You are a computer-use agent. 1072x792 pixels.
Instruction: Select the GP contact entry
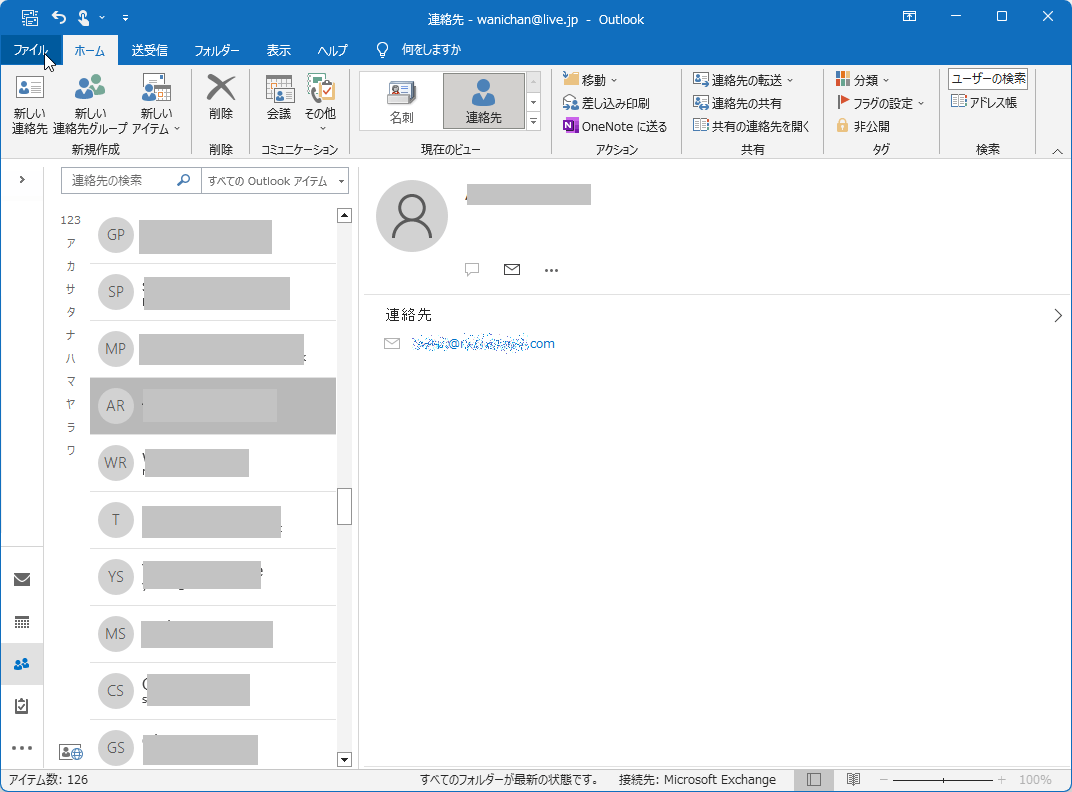coord(213,235)
